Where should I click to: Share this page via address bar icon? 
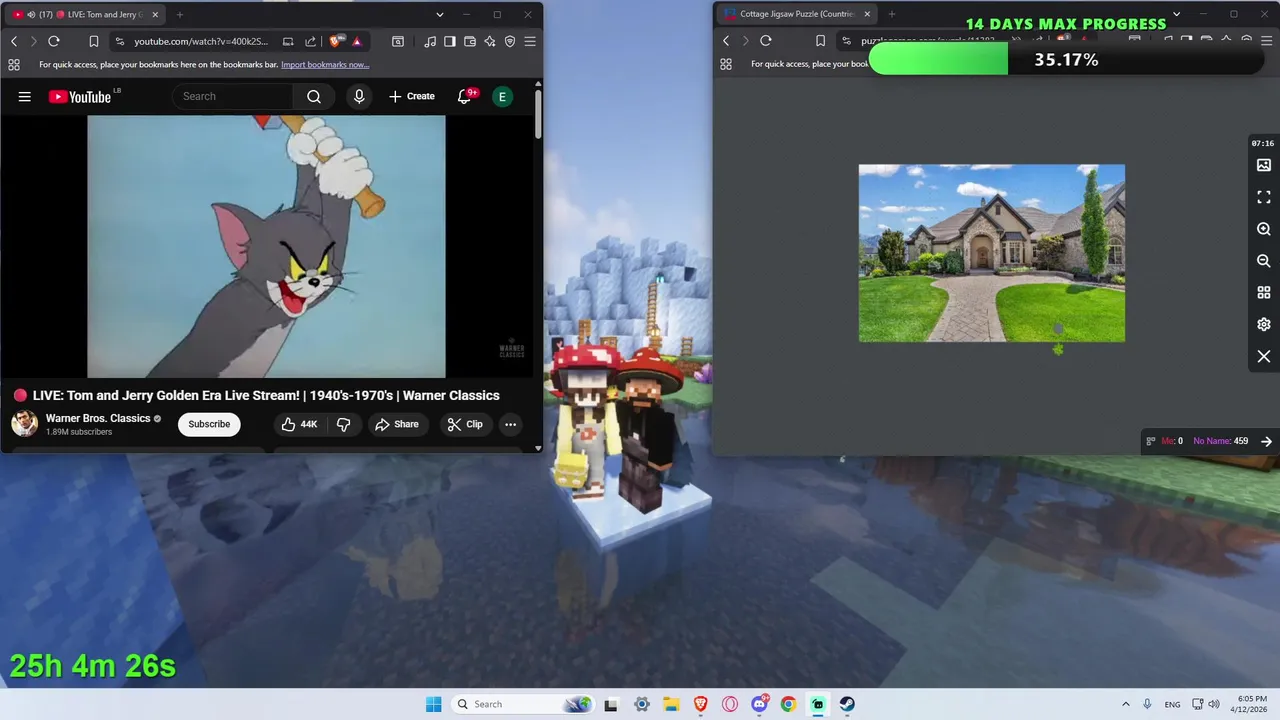coord(310,41)
